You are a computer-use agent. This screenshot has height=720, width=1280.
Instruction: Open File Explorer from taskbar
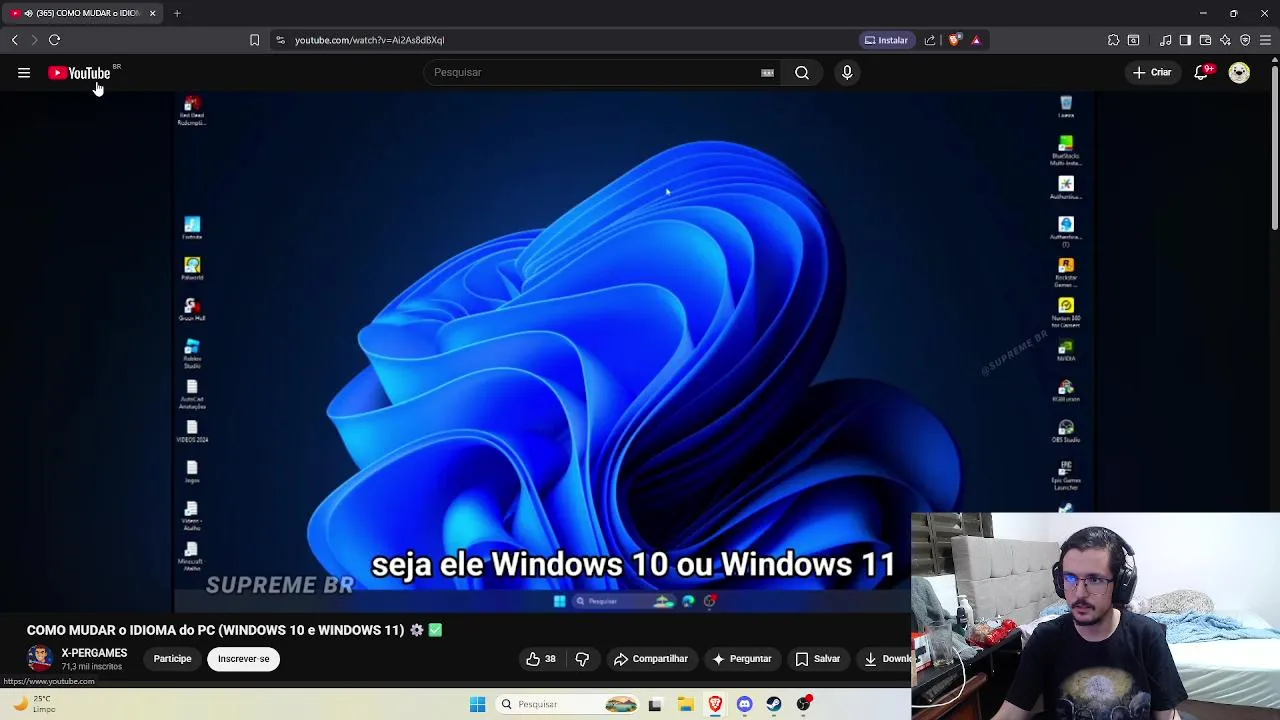(686, 704)
